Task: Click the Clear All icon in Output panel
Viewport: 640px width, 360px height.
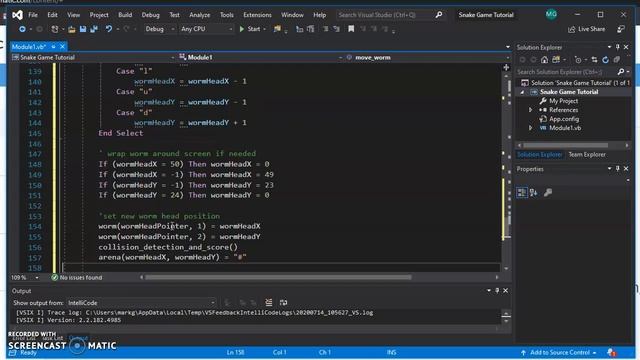Action: 269,302
